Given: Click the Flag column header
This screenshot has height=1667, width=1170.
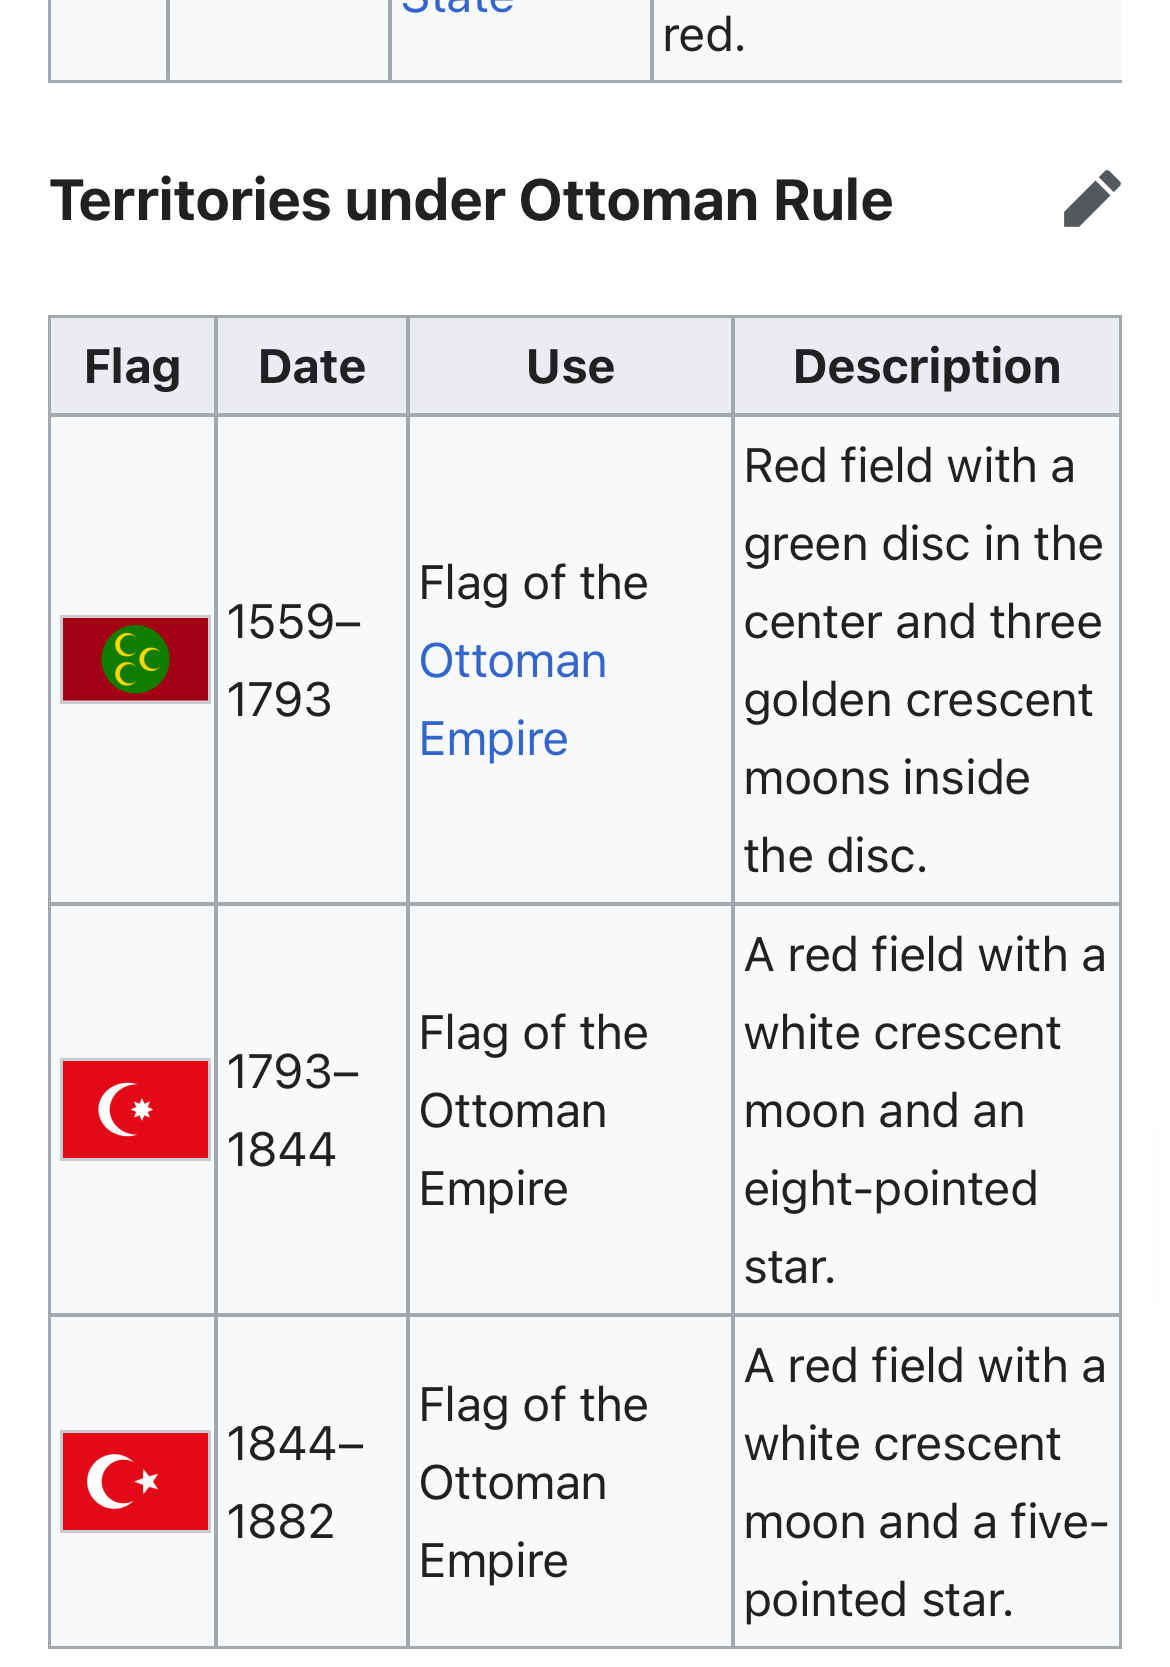Looking at the screenshot, I should click(132, 367).
